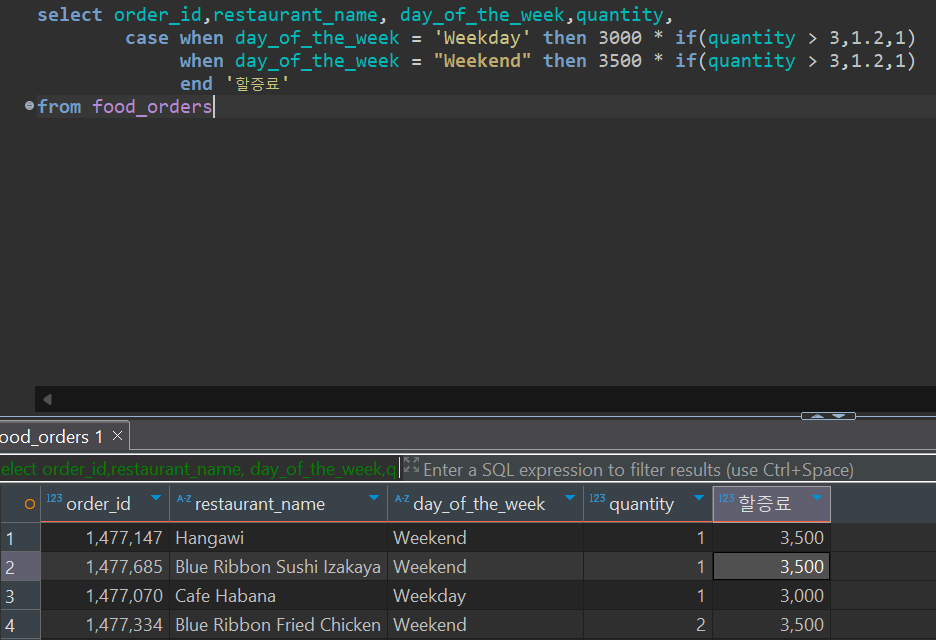Click the scroll-left arrow in editor scrollbar

(48, 399)
